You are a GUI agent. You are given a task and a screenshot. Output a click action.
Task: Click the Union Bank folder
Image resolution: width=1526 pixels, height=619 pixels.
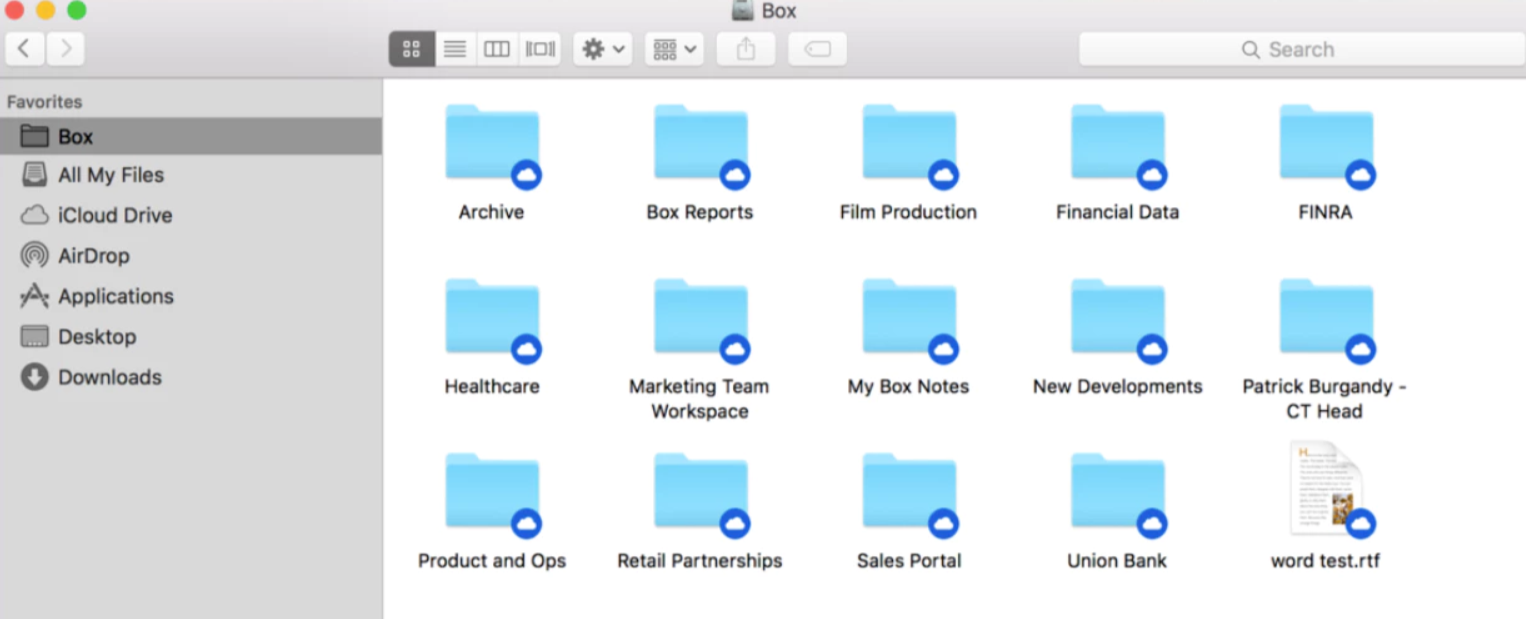pos(1117,494)
